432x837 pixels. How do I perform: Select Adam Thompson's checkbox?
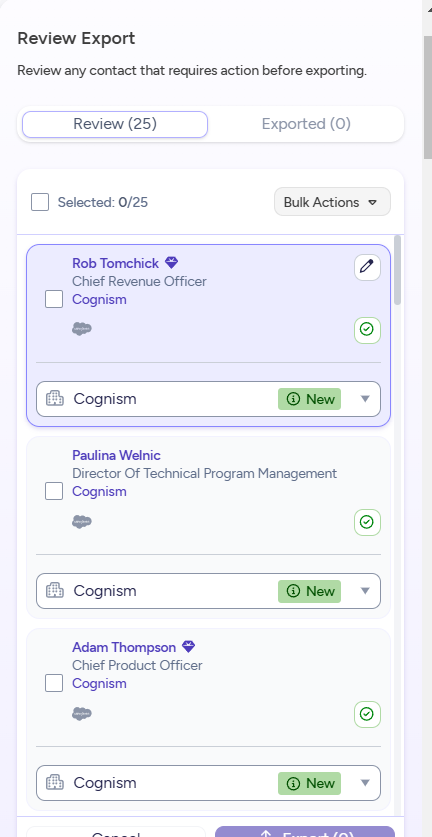tap(54, 683)
